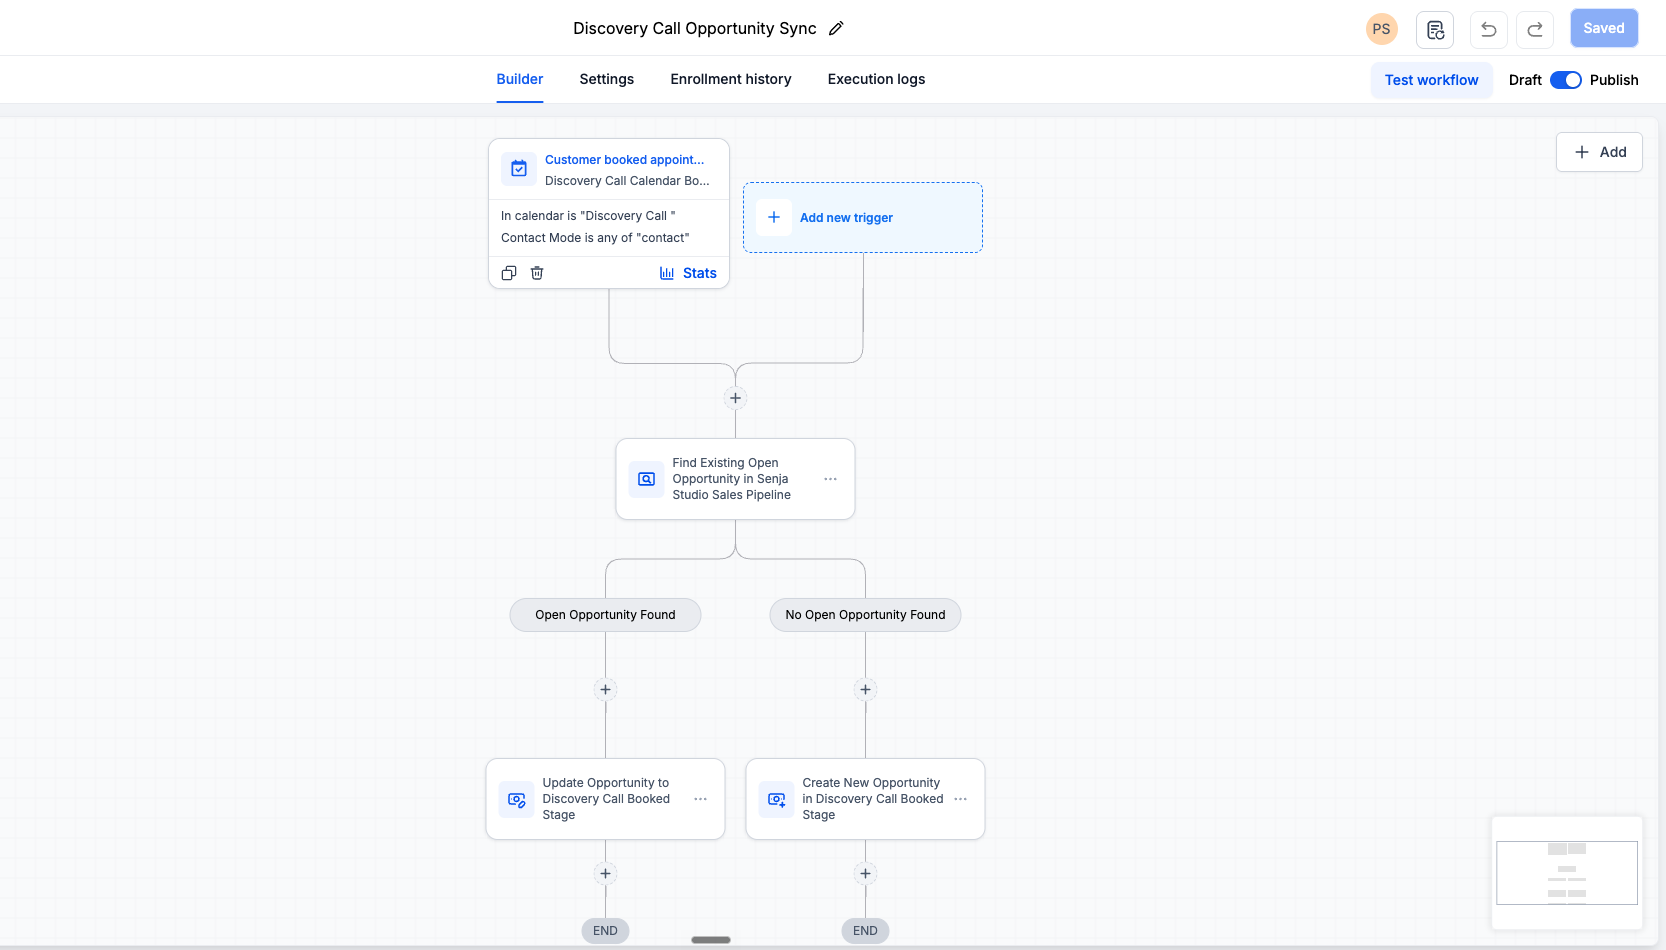Open menu for Create New Opportunity action

(x=960, y=799)
